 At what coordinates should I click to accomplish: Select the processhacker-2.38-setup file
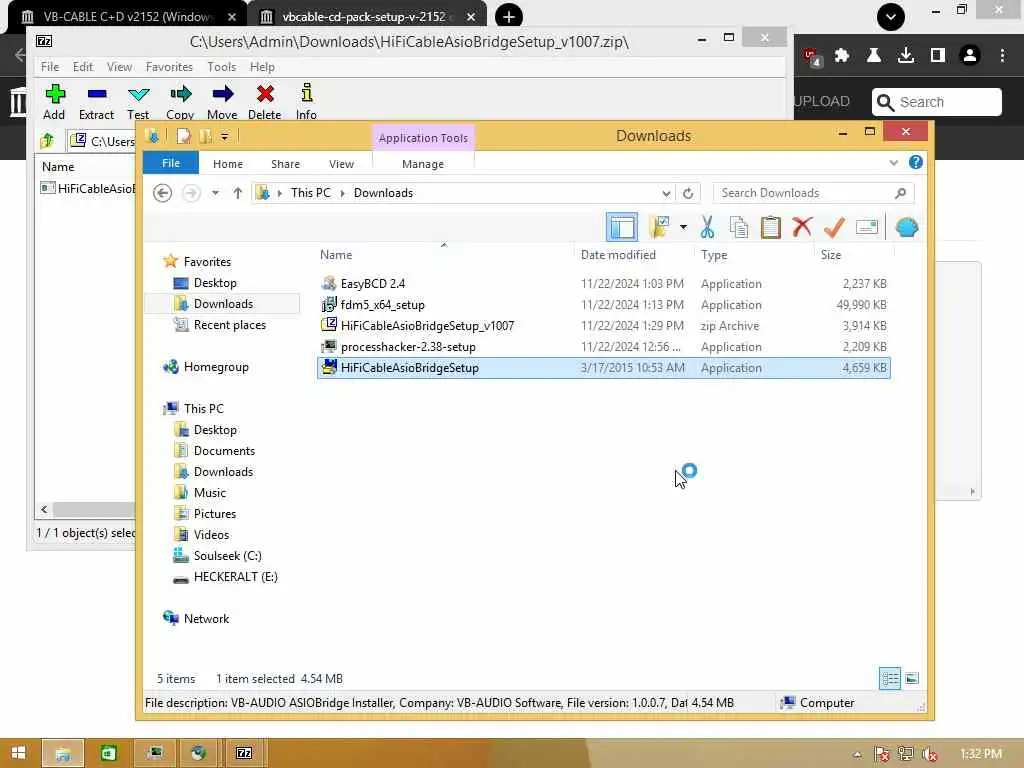603,347
